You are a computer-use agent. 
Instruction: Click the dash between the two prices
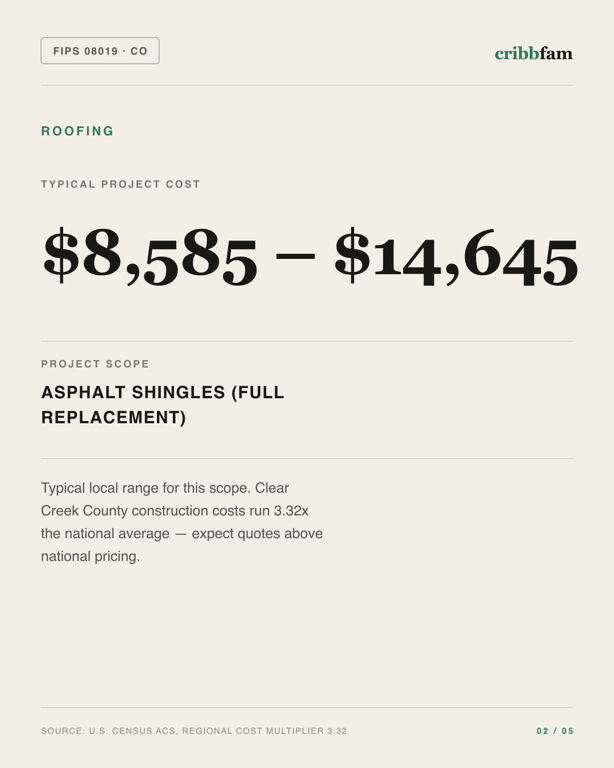[295, 255]
